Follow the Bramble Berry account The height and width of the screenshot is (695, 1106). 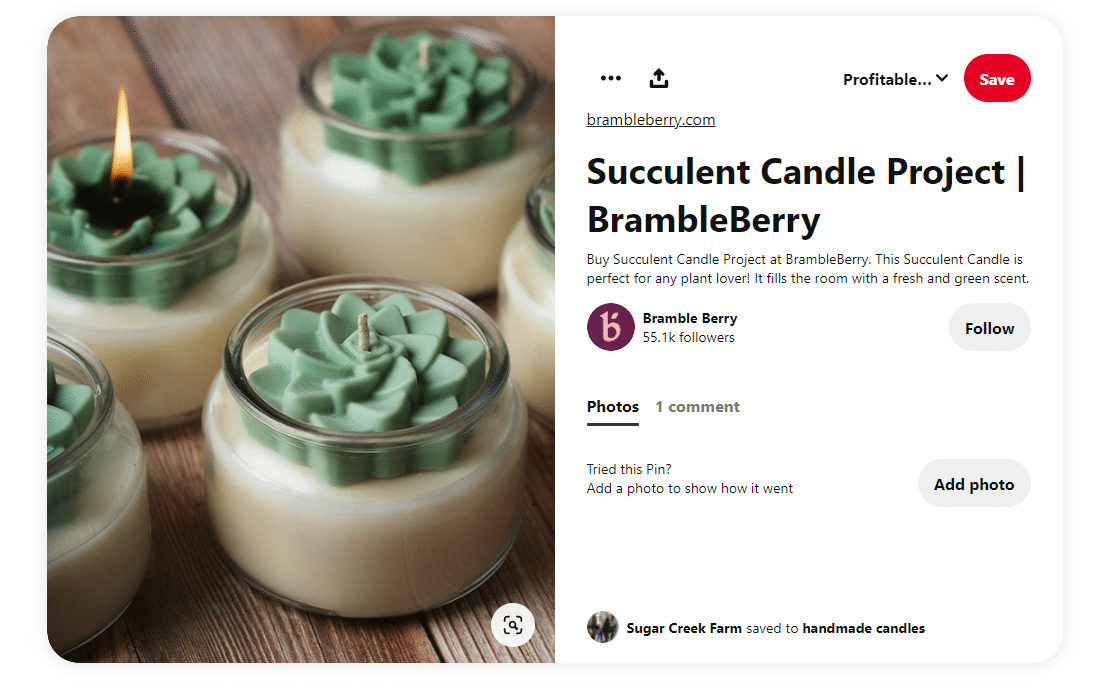click(x=989, y=328)
